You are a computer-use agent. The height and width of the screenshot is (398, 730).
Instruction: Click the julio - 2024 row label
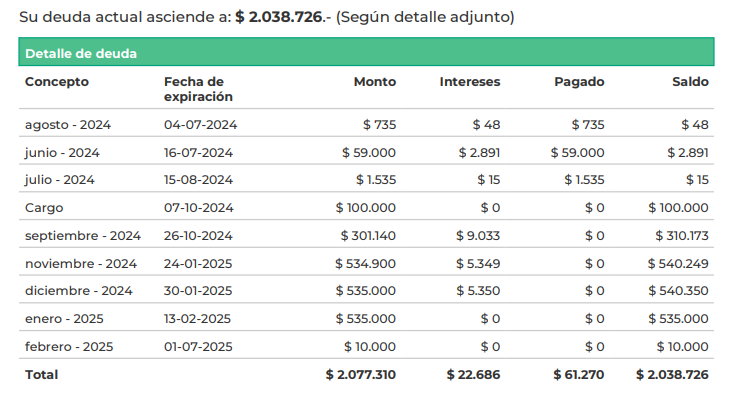pos(60,180)
